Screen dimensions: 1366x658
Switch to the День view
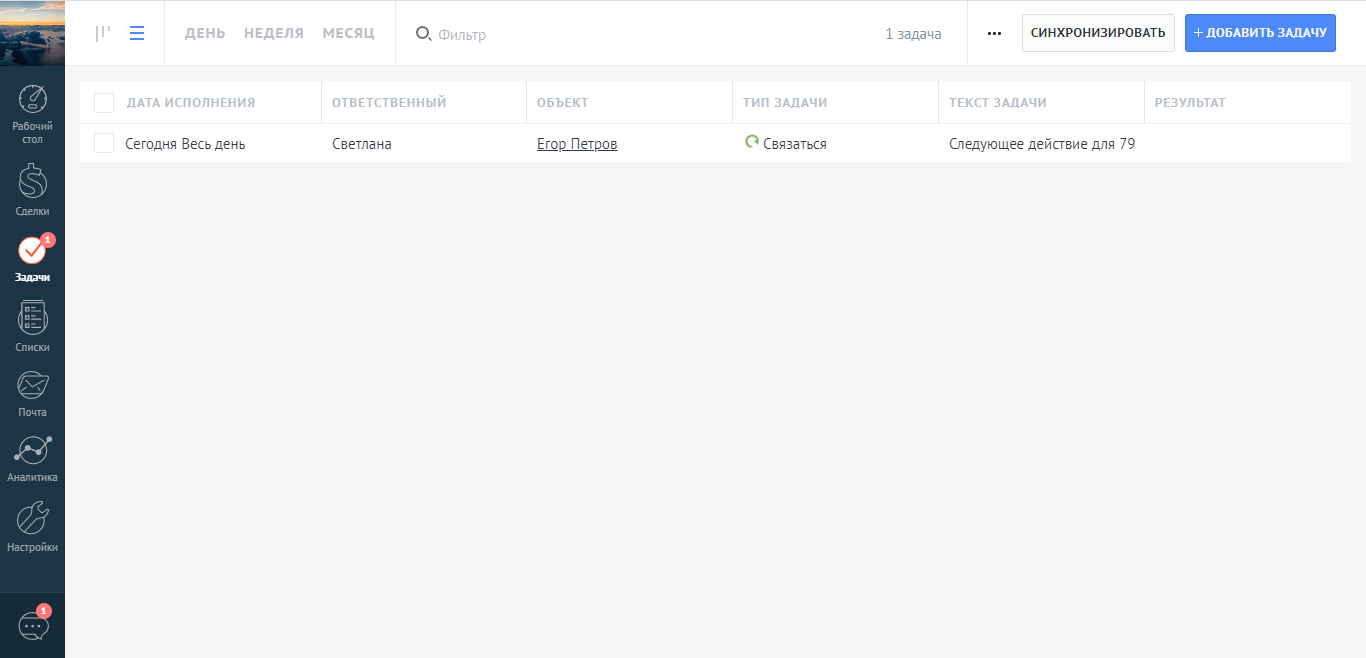pyautogui.click(x=205, y=33)
